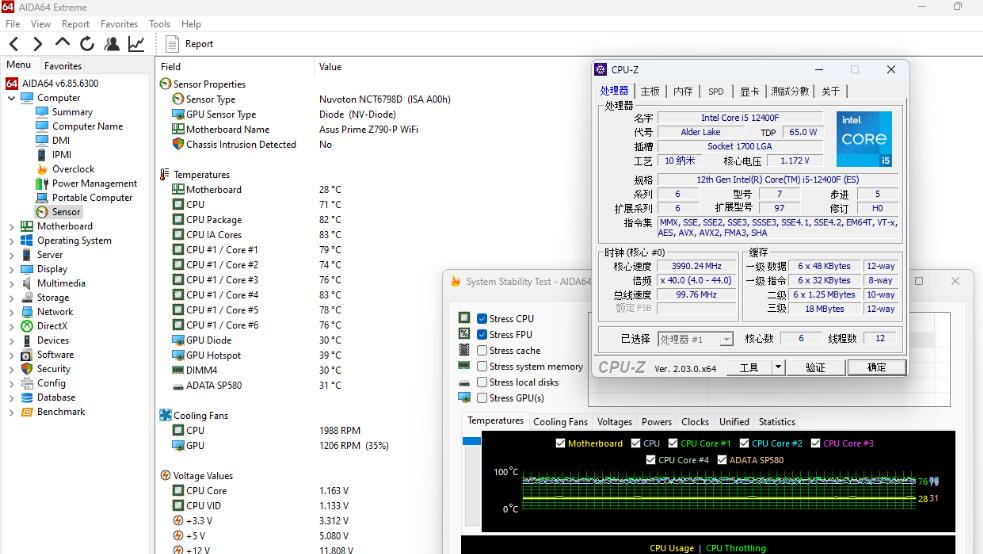The height and width of the screenshot is (554, 983).
Task: Click the DIMM4 memory icon
Action: pyautogui.click(x=178, y=370)
